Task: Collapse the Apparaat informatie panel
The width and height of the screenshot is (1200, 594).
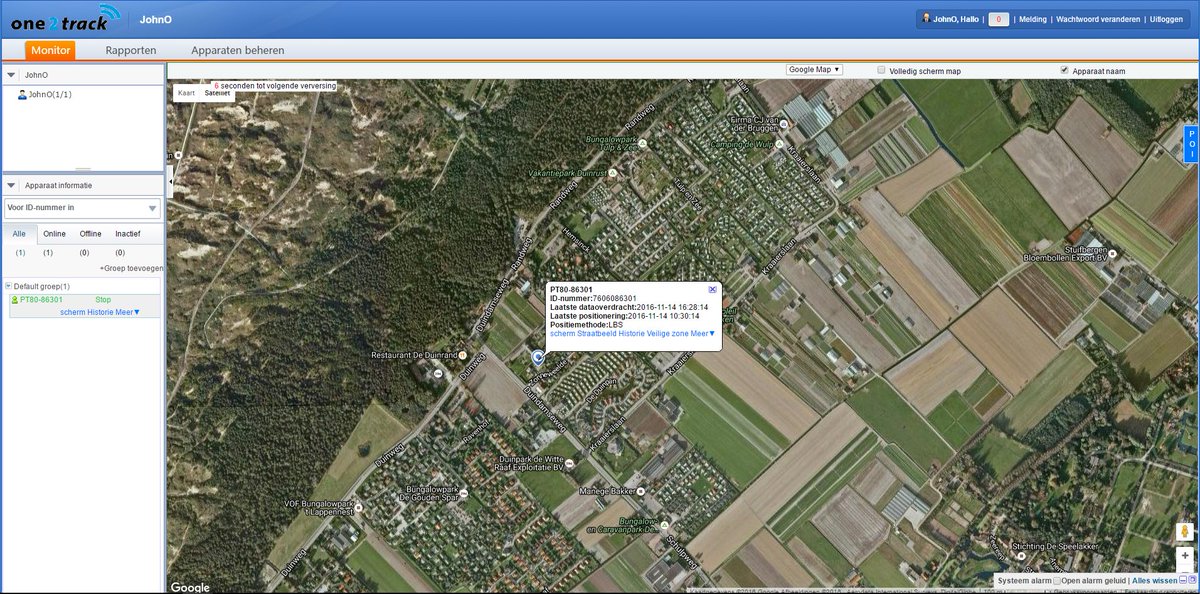Action: [11, 186]
